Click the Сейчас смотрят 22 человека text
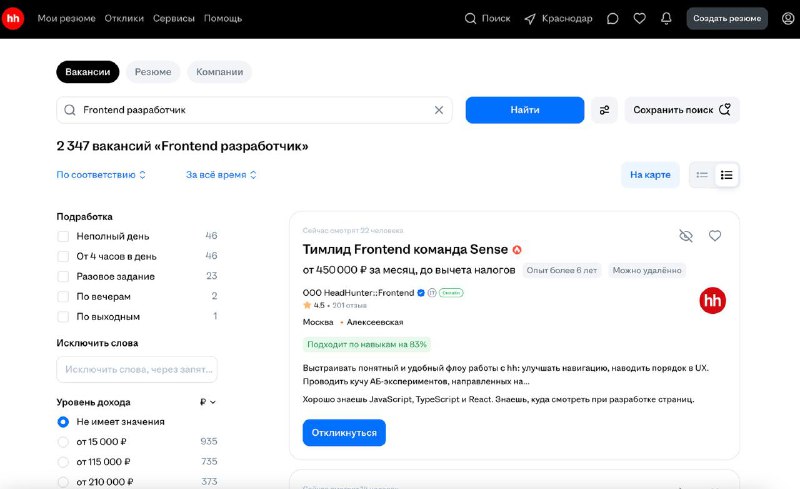Screen dimensions: 800x489 [x=353, y=231]
